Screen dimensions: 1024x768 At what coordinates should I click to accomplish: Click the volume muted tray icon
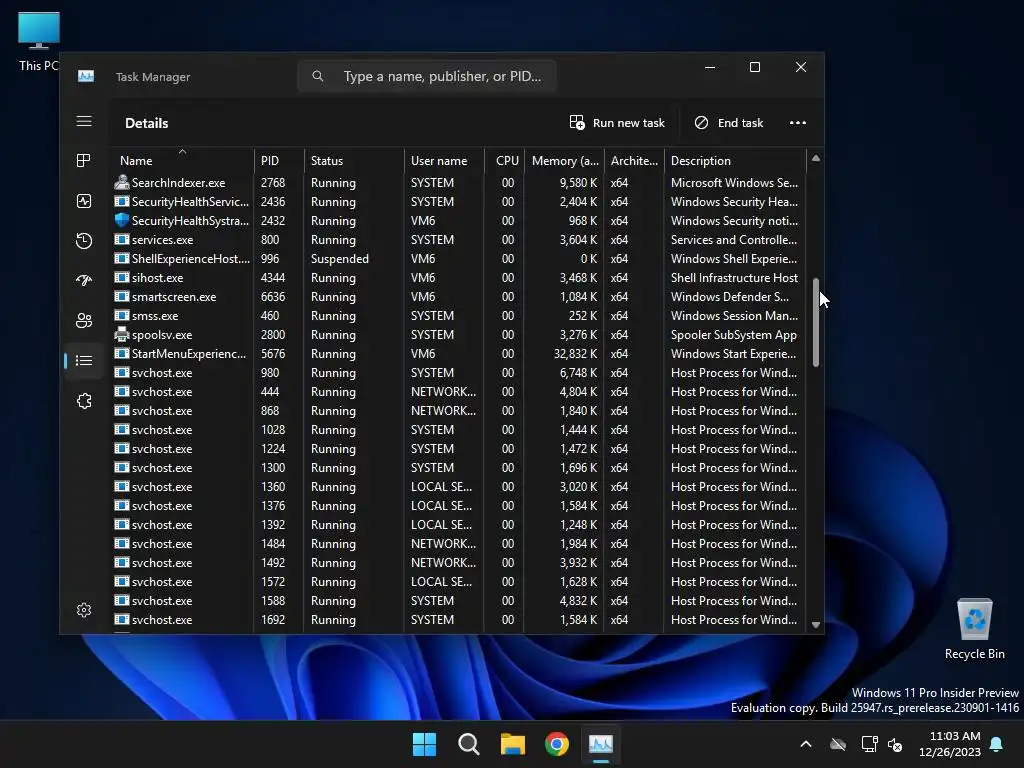tap(895, 744)
